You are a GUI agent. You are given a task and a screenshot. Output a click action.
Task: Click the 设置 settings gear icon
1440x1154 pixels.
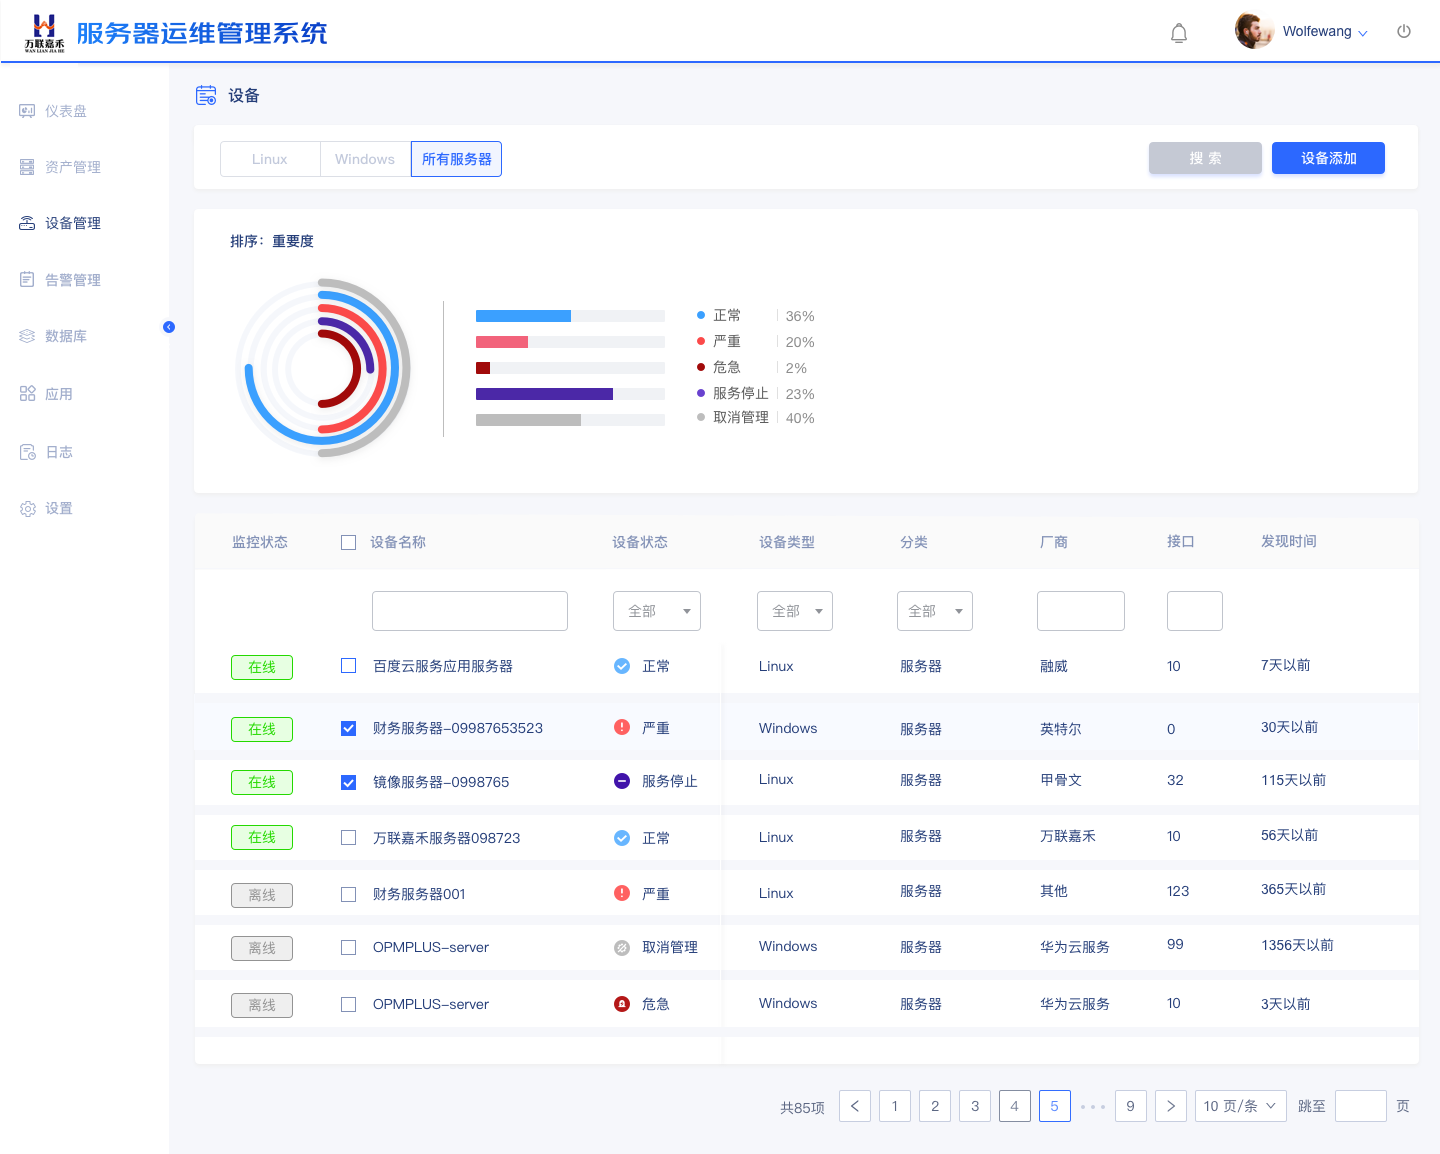tap(27, 509)
